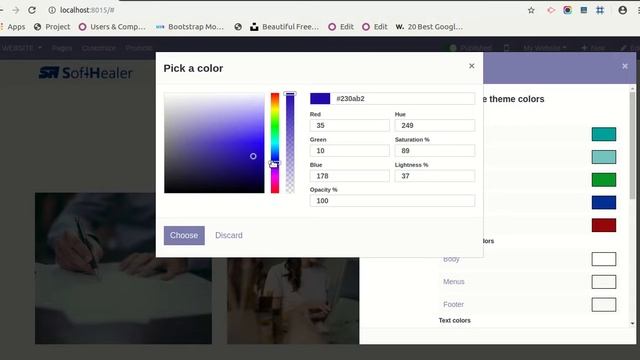Click the Blue value field
640x360 pixels.
350,176
